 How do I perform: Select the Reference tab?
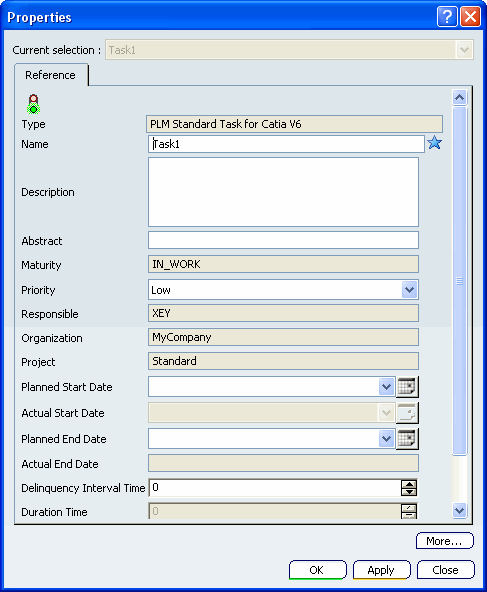coord(51,75)
